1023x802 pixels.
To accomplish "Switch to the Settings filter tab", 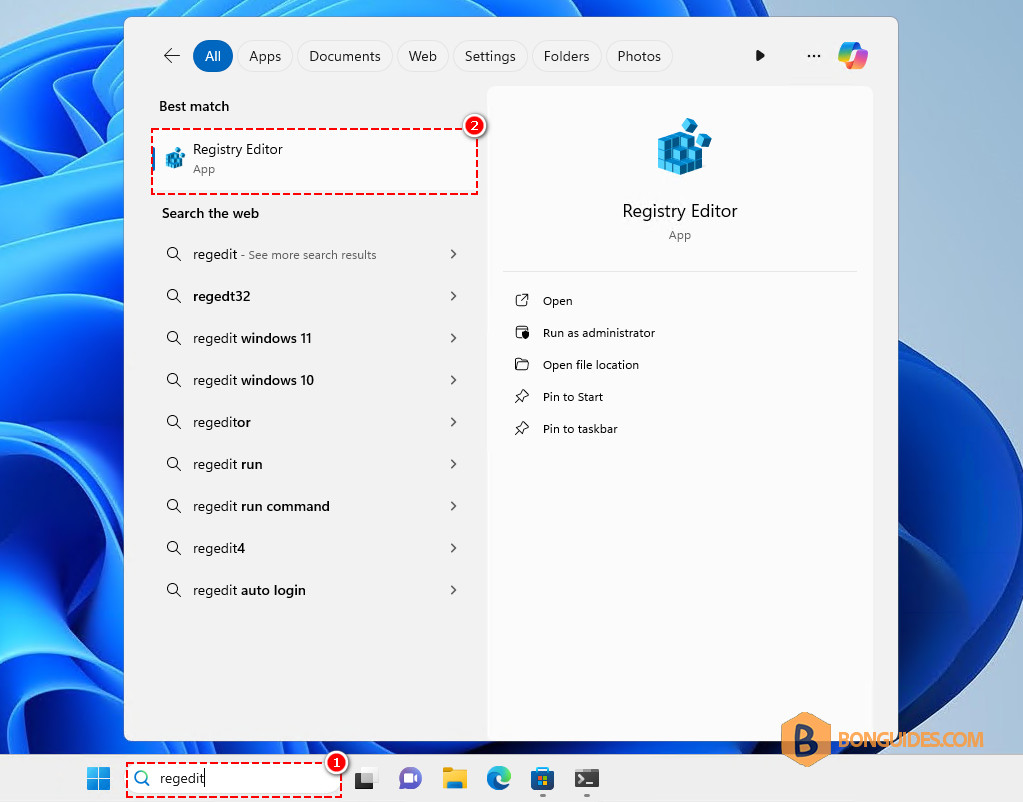I will 490,56.
